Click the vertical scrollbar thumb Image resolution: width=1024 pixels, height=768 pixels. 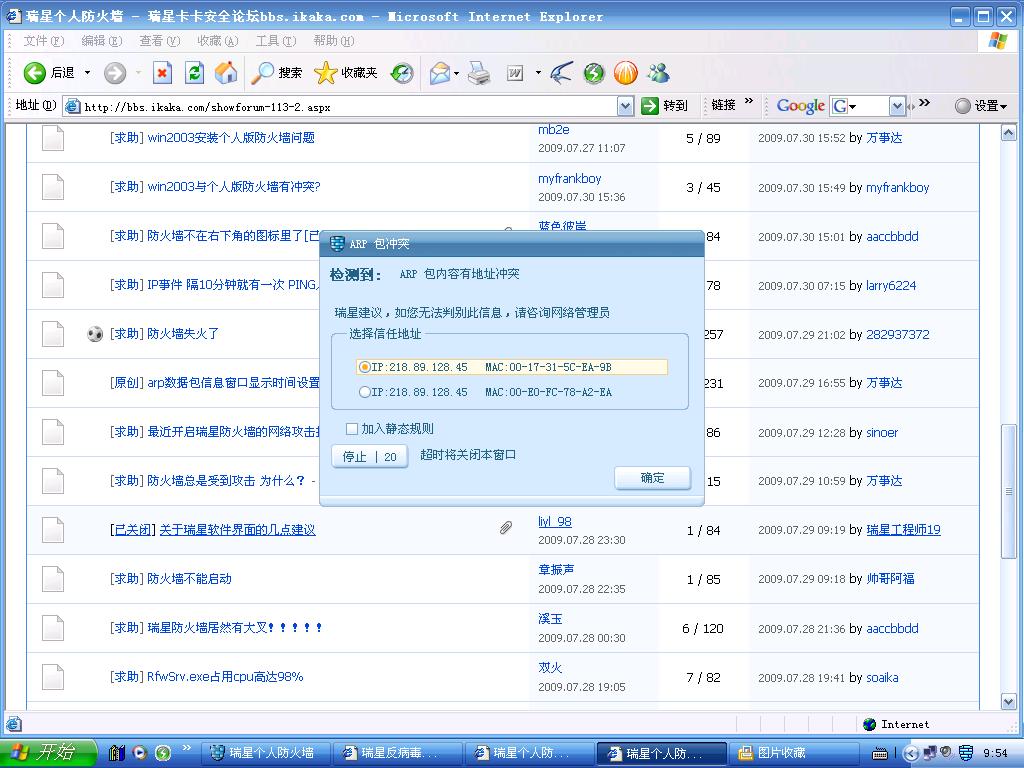pyautogui.click(x=1008, y=491)
